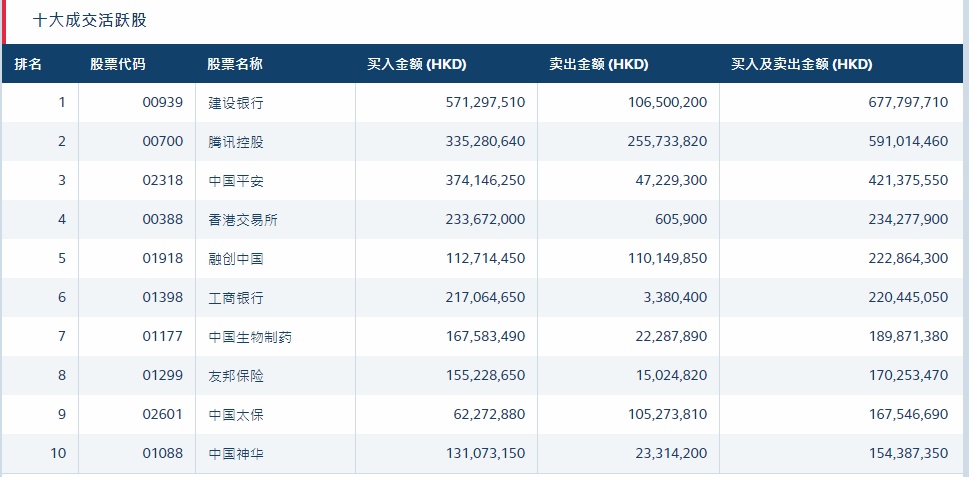969x477 pixels.
Task: Select stock name 腾讯控股
Action: 236,141
